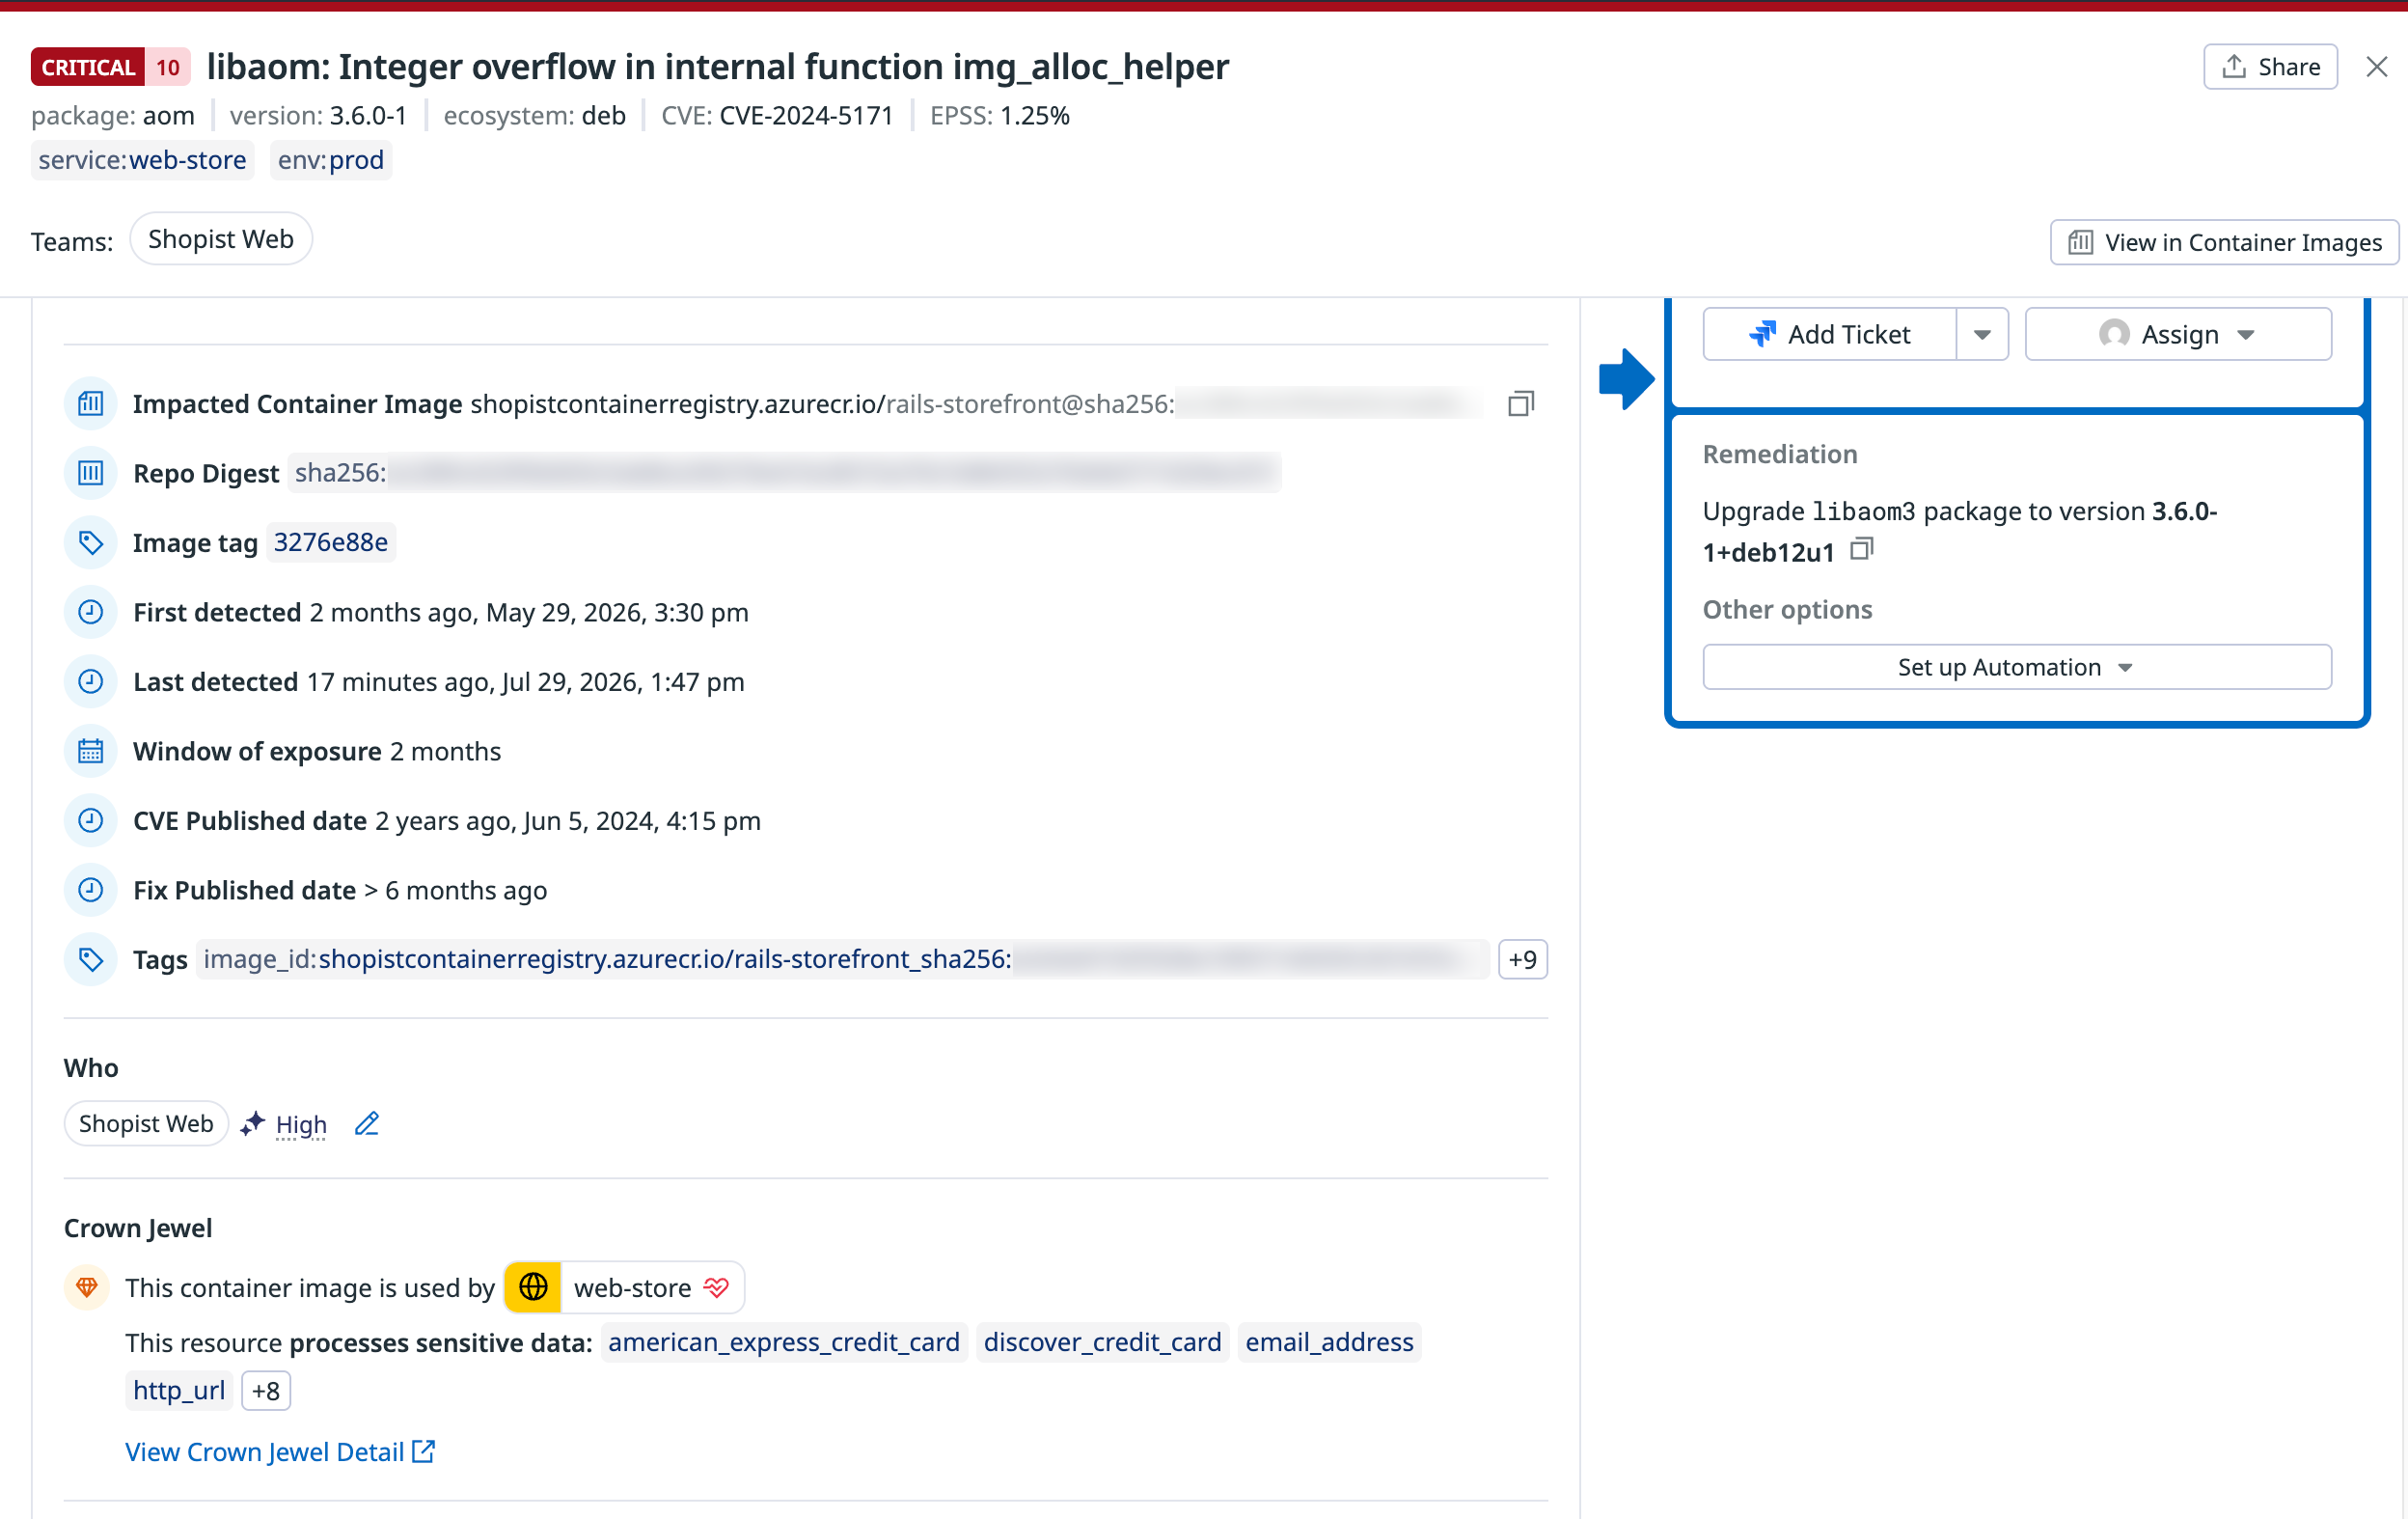Select discover_credit_card tag
Viewport: 2408px width, 1519px height.
1102,1342
